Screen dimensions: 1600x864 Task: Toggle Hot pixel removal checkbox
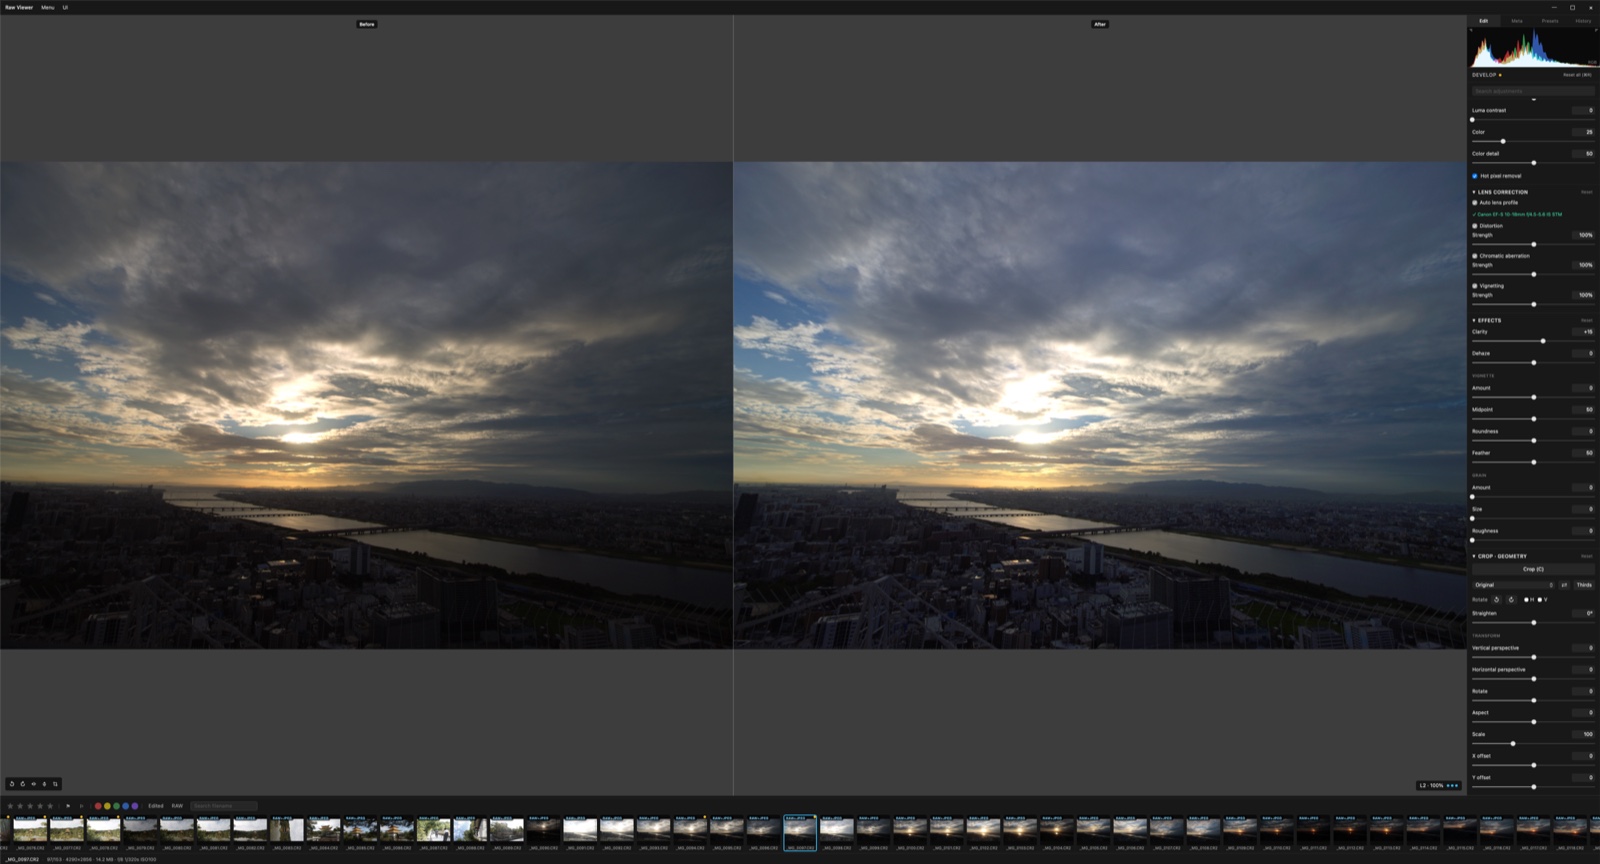1474,176
